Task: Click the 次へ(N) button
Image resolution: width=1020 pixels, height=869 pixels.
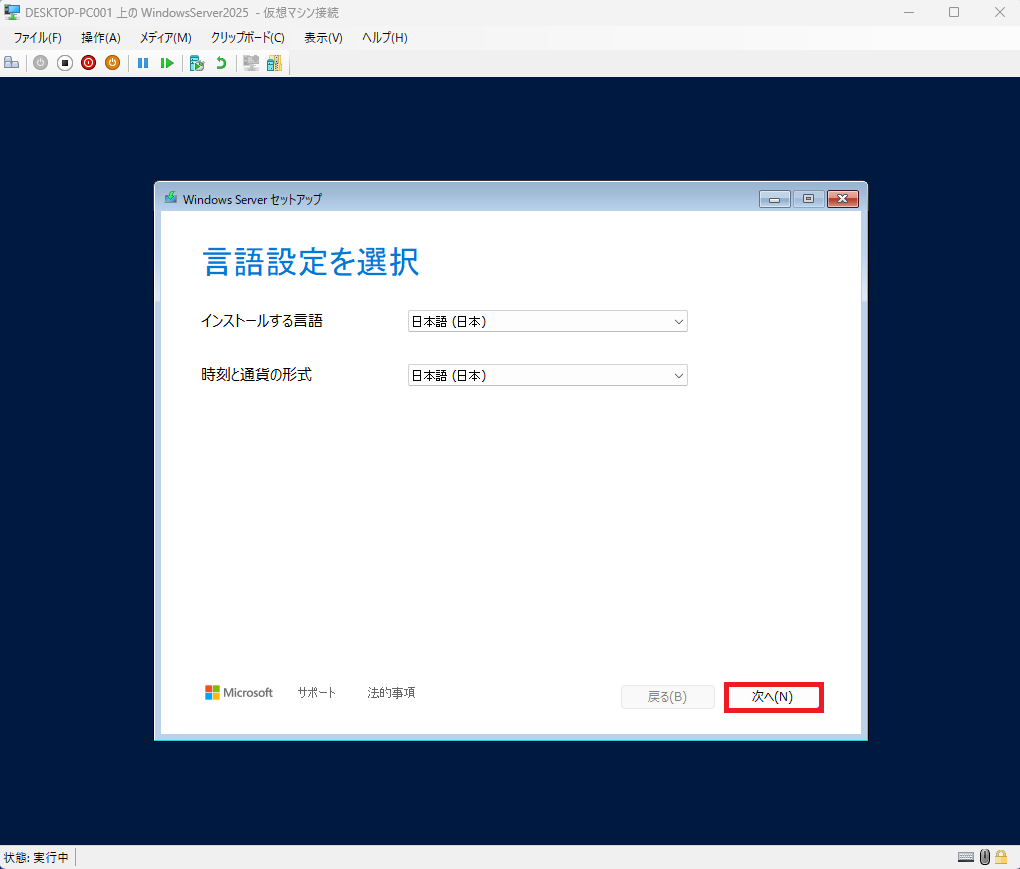Action: point(773,697)
